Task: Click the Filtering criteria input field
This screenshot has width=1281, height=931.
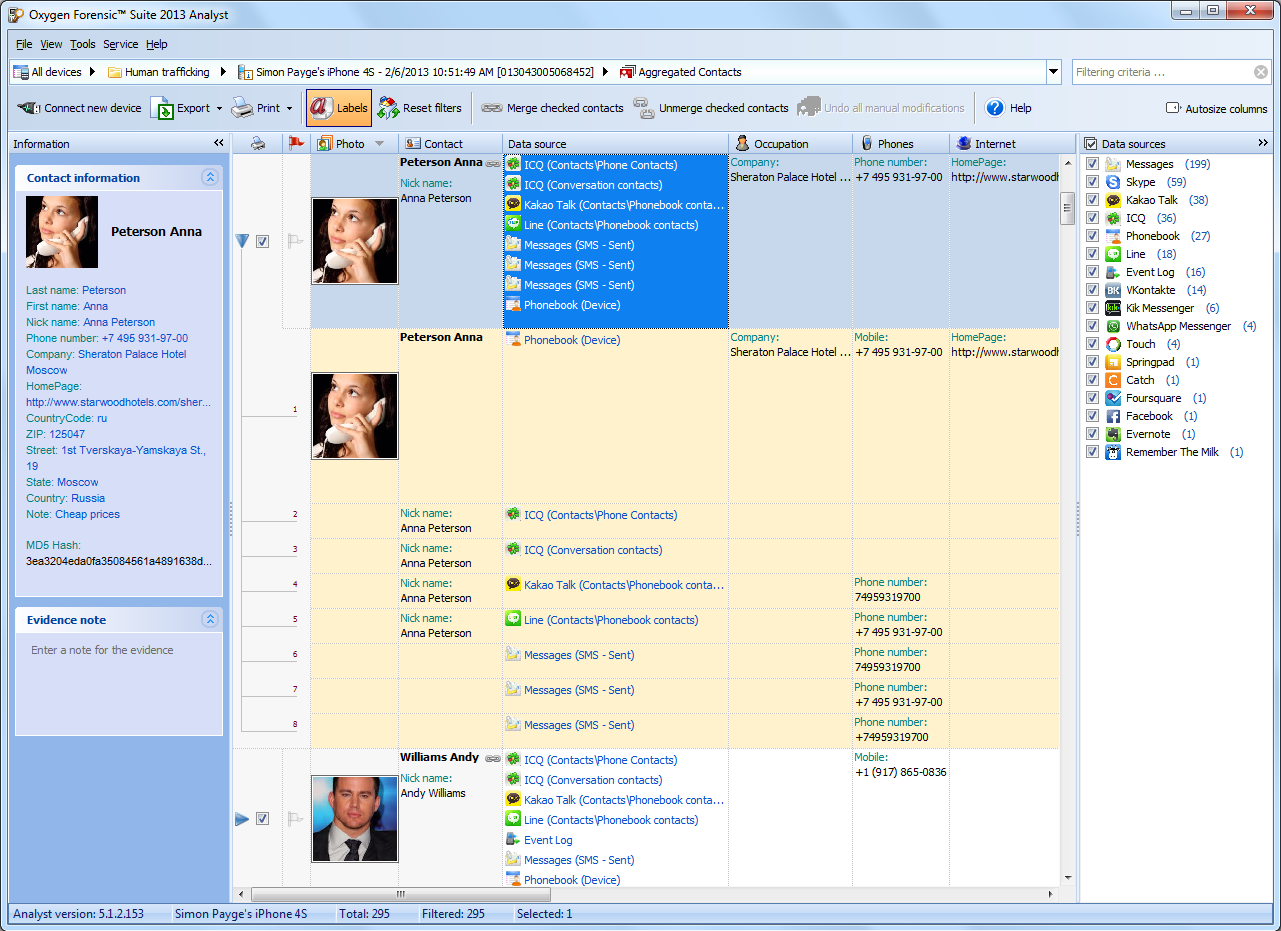Action: coord(1163,72)
